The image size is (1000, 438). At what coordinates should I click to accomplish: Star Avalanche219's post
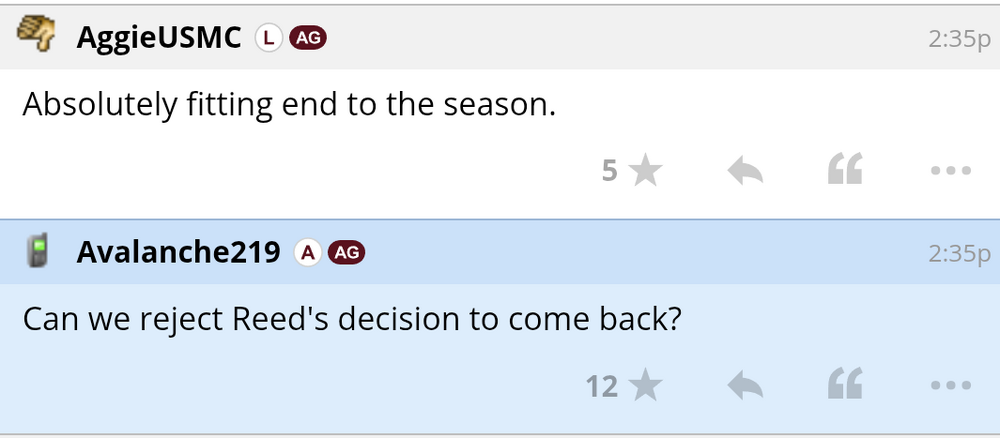click(x=646, y=385)
